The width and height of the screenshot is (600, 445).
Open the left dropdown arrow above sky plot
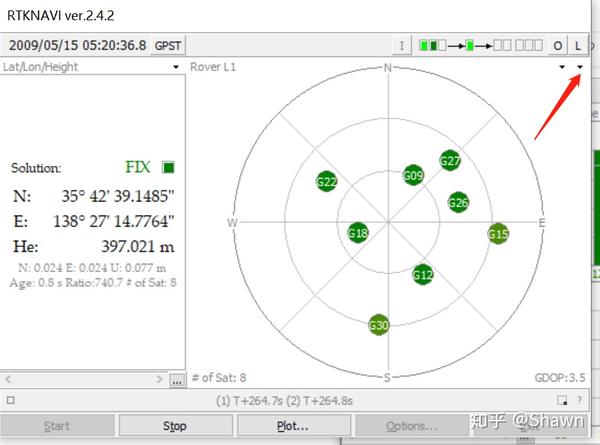(x=562, y=67)
